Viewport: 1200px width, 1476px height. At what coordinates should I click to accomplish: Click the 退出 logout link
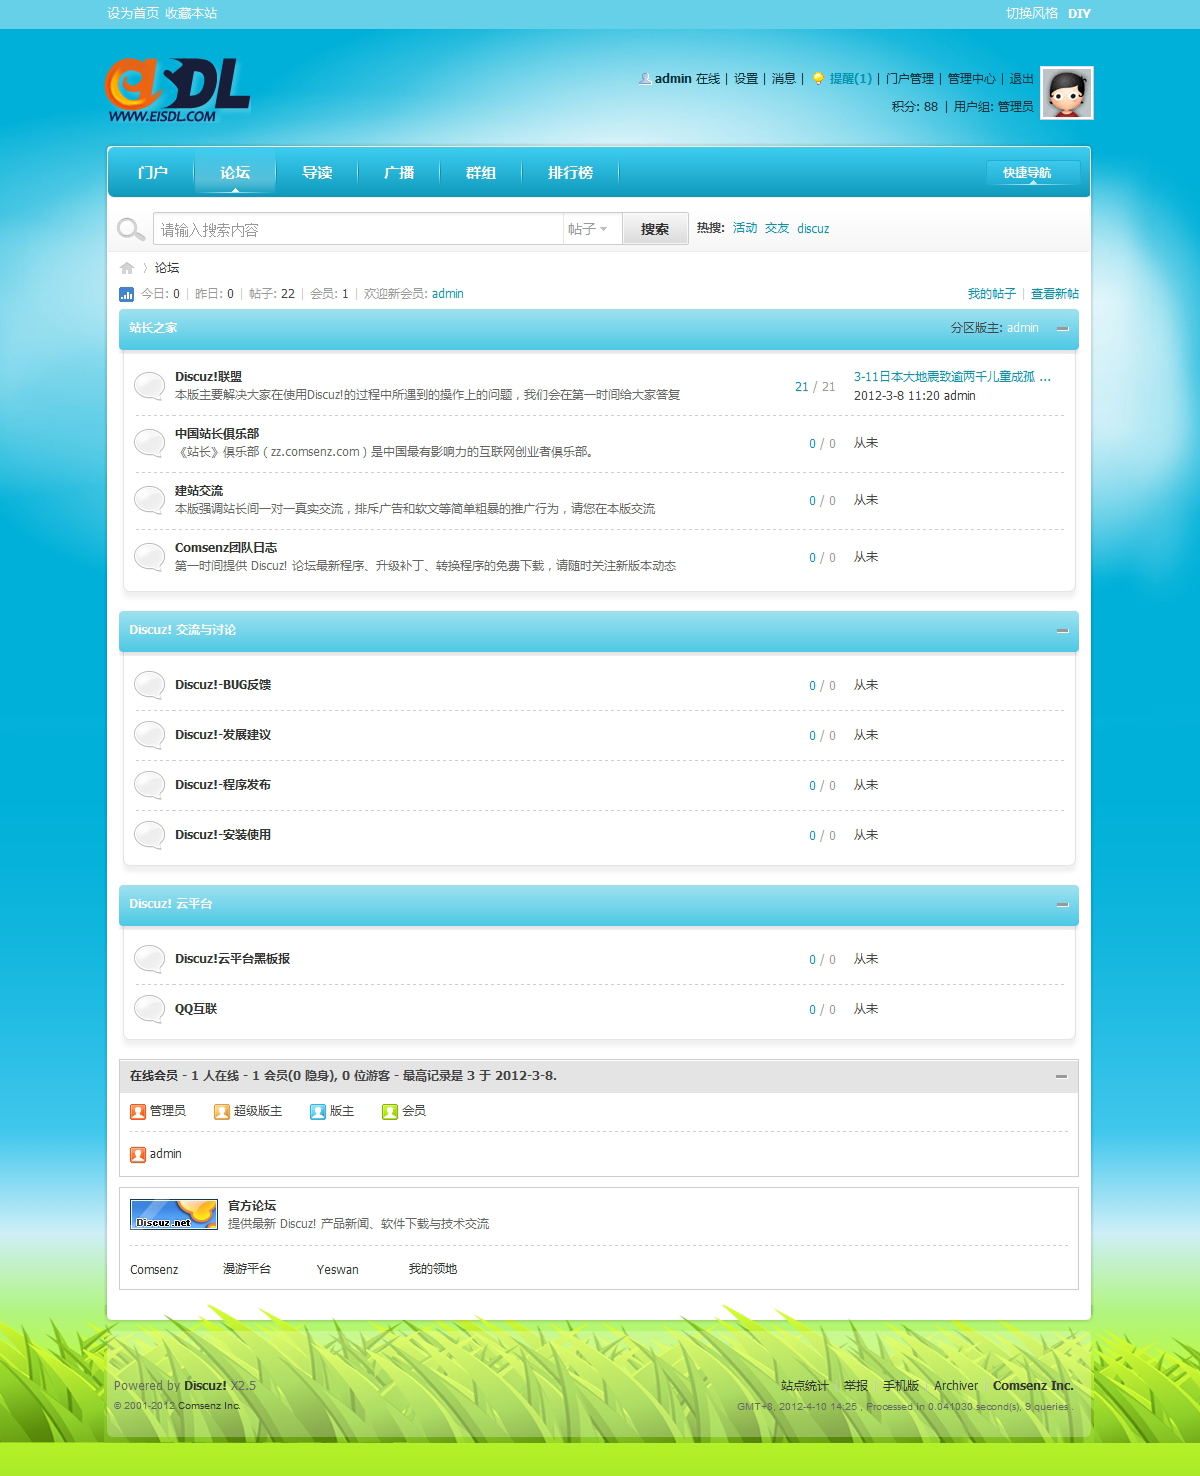[1021, 79]
